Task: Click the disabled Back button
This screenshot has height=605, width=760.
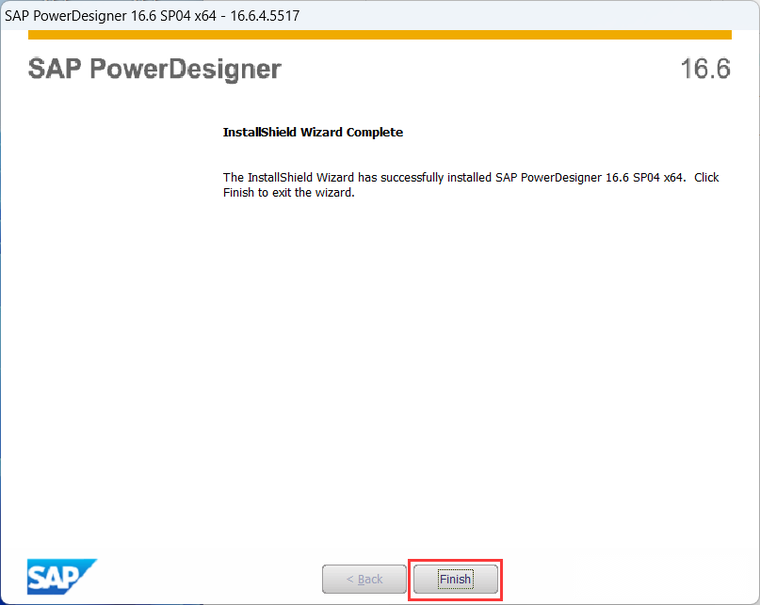Action: pyautogui.click(x=364, y=579)
